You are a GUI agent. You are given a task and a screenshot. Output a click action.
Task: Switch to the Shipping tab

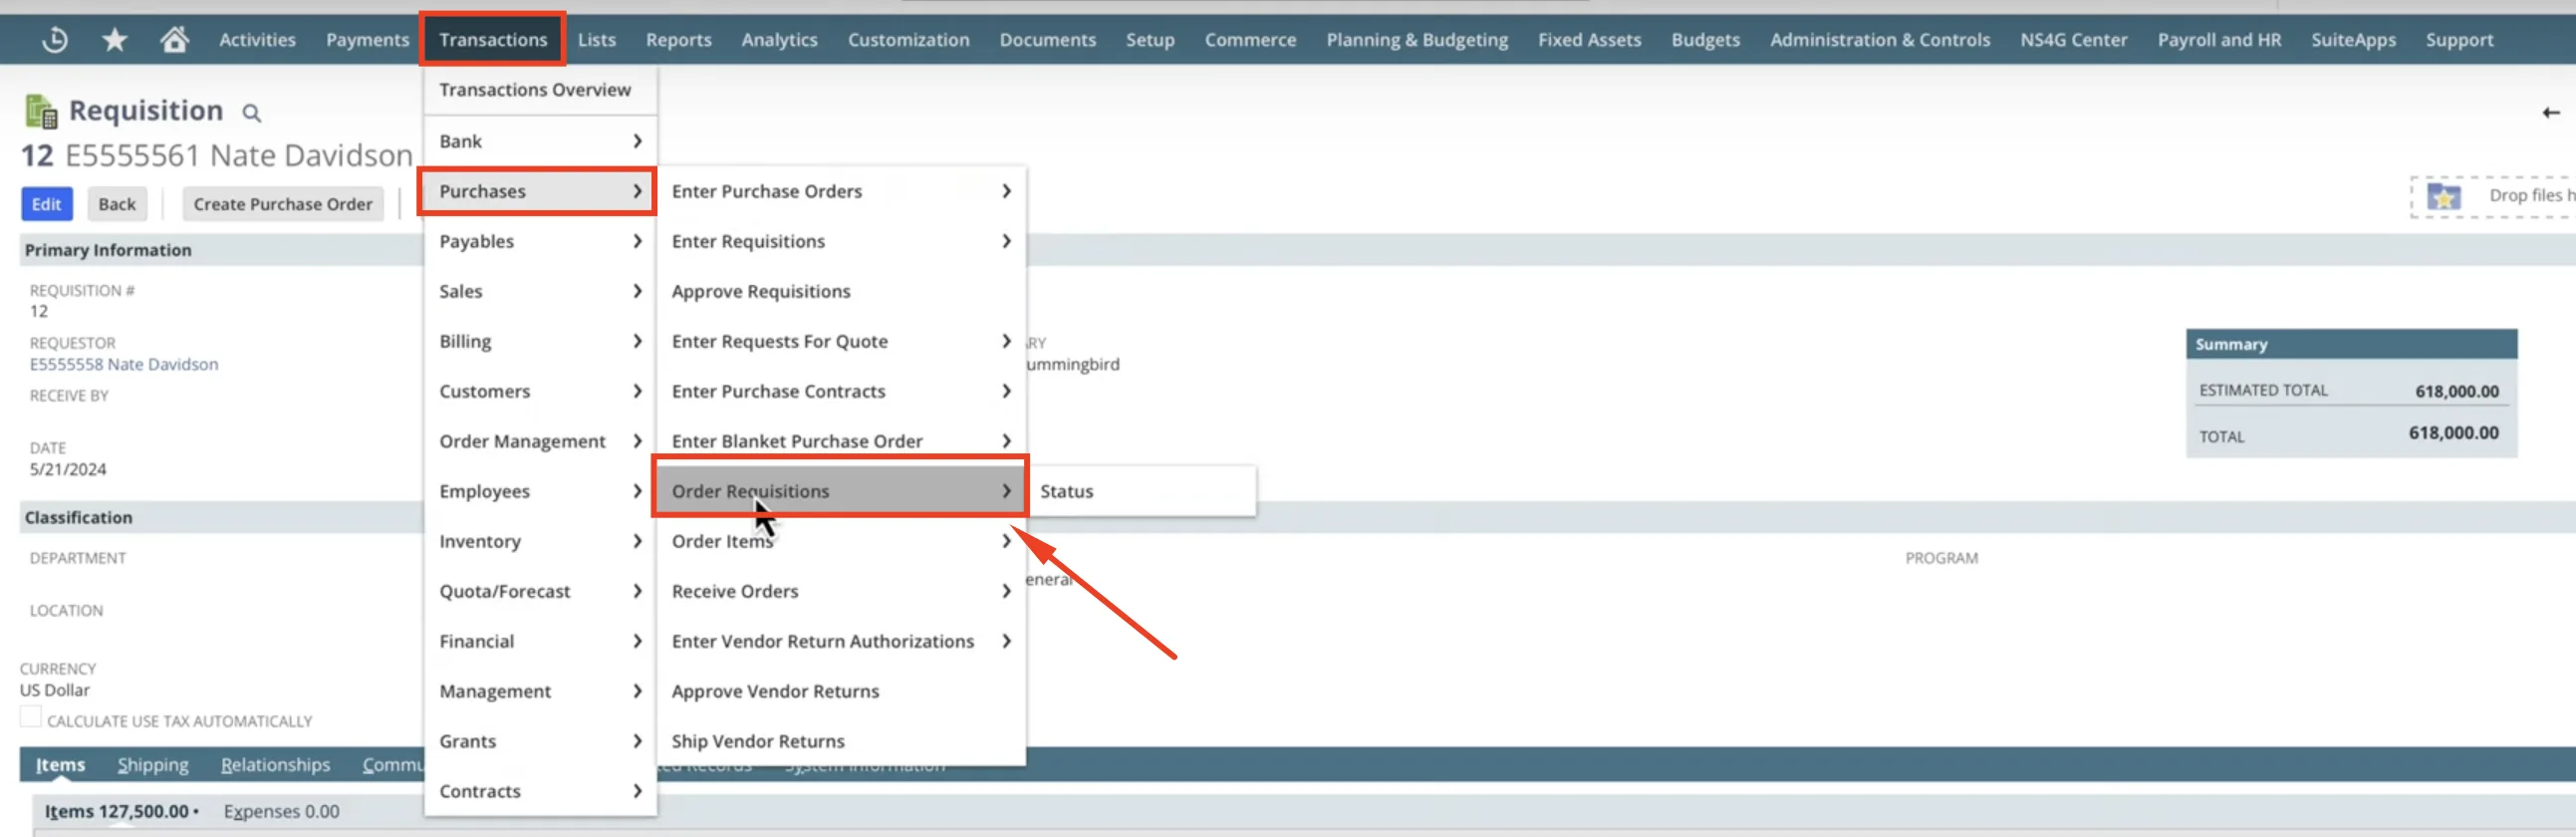153,765
